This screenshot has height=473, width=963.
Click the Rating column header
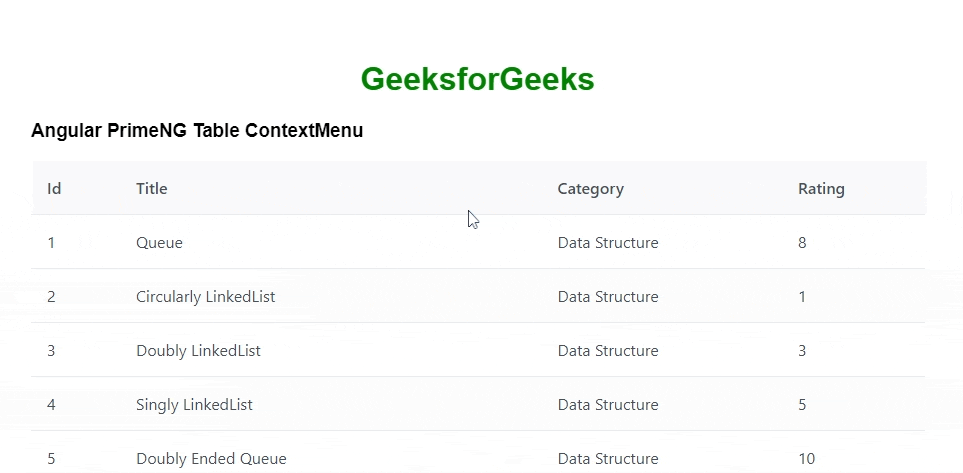tap(821, 189)
